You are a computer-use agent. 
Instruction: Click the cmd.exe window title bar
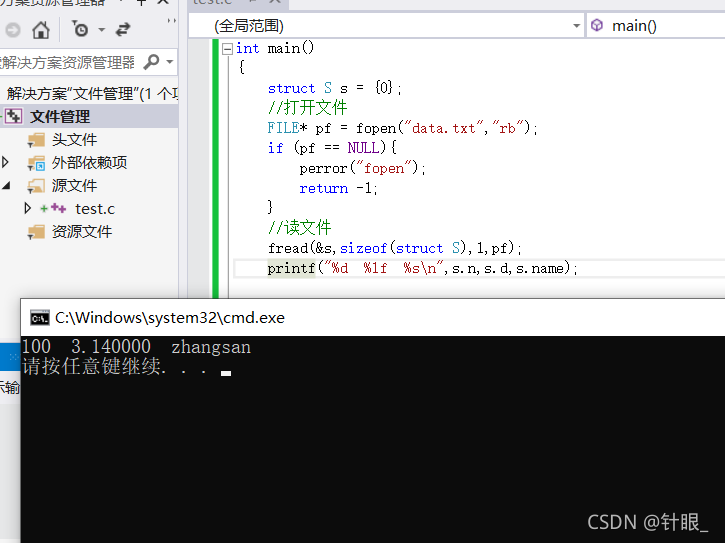373,318
